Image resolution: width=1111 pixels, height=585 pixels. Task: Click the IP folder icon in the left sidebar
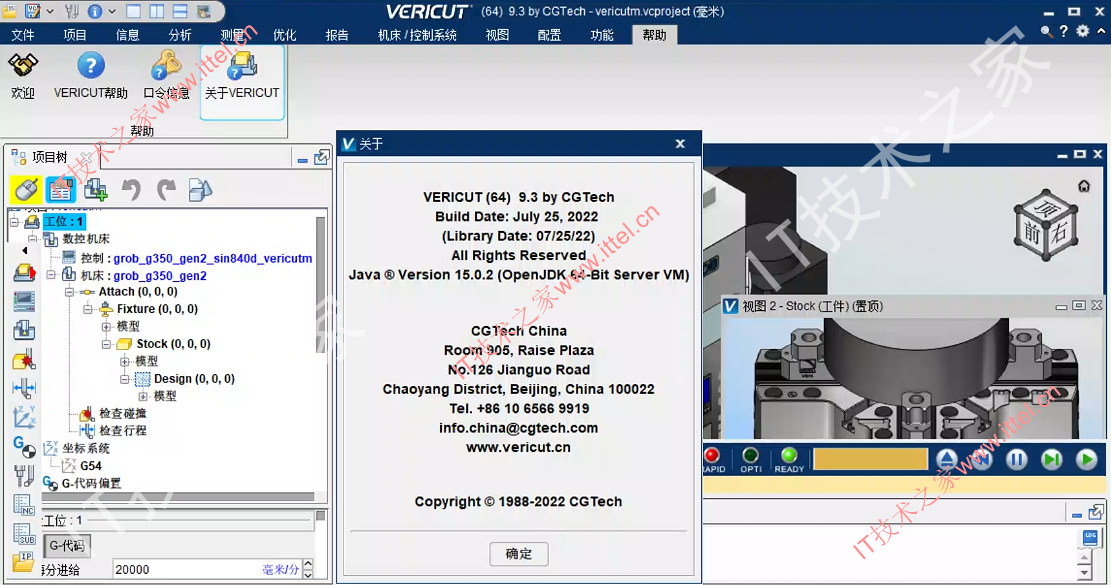[x=24, y=562]
